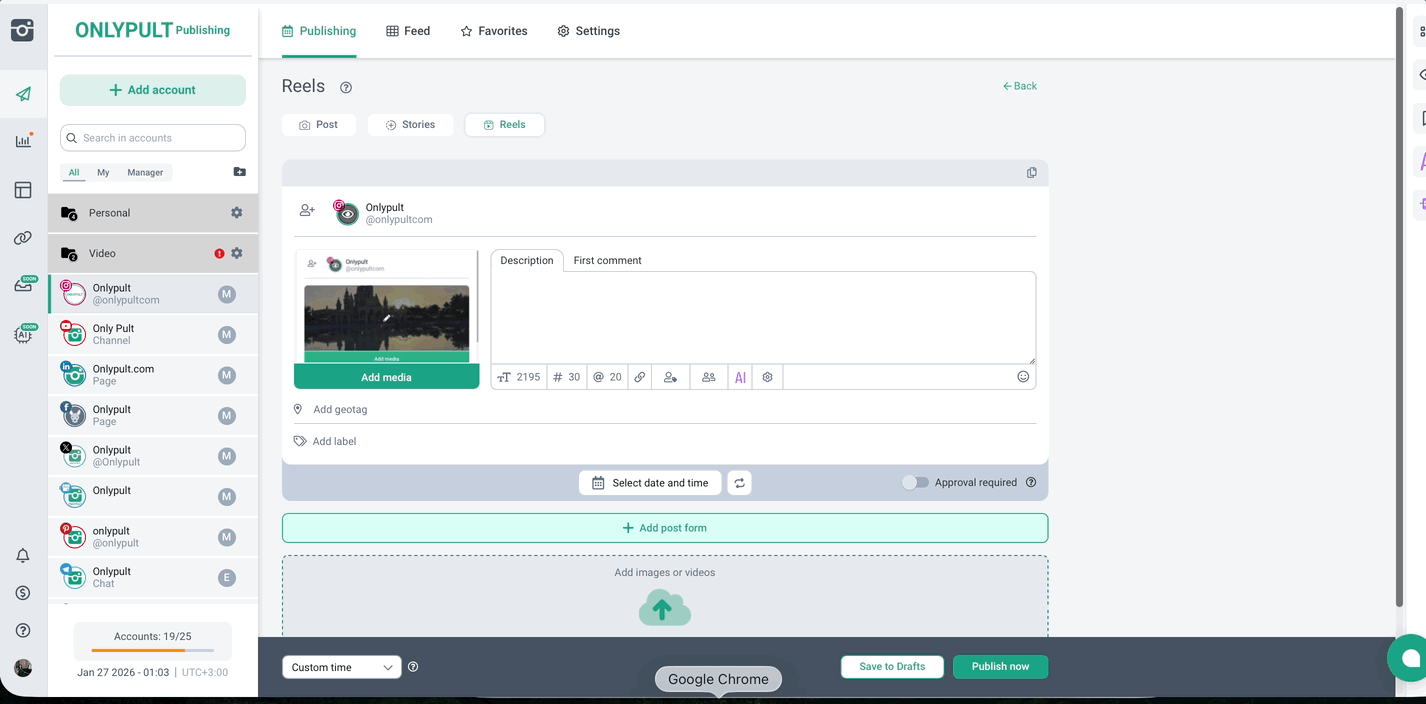Open the add folder icon in accounts

[x=239, y=172]
